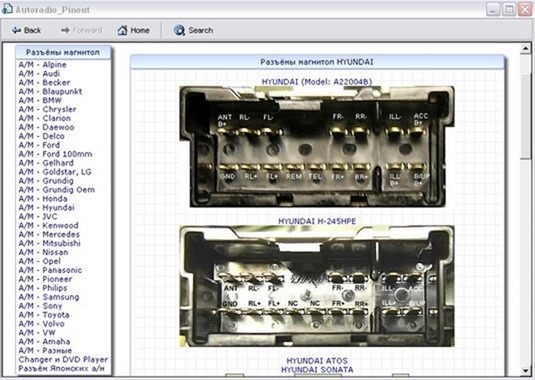This screenshot has width=535, height=380.
Task: Click scrollbar down arrow button
Action: [525, 371]
